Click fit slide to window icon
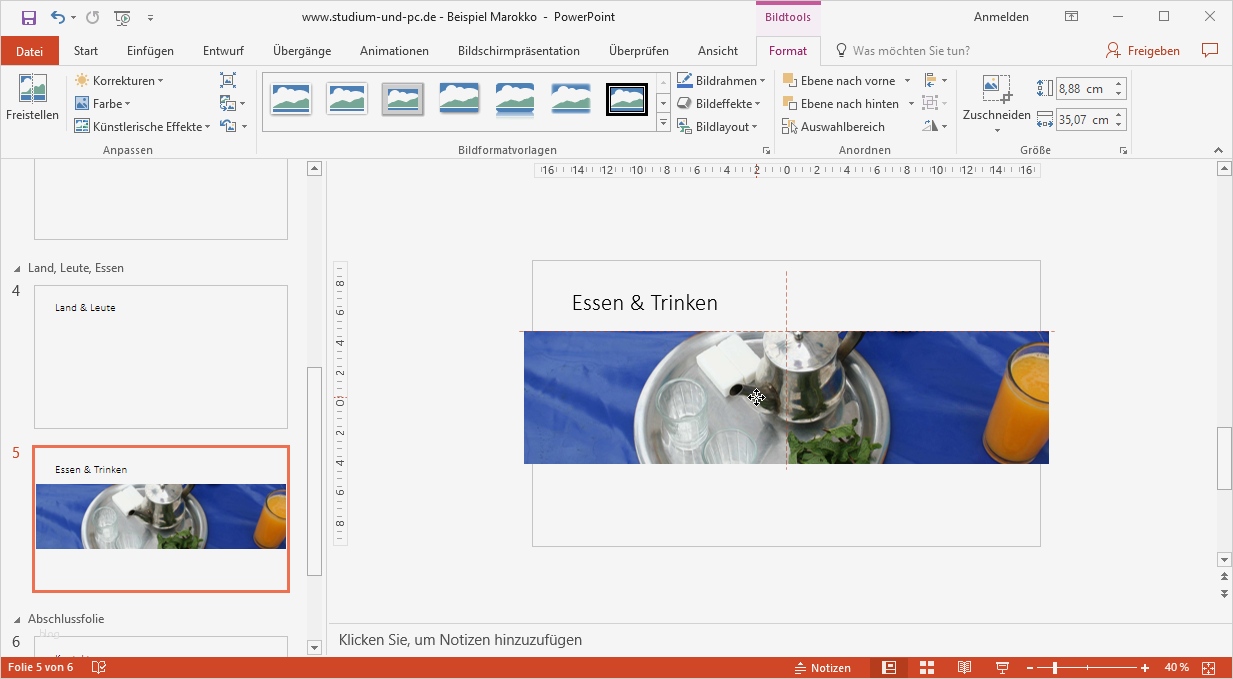Screen dimensions: 1233x679 [x=1208, y=668]
